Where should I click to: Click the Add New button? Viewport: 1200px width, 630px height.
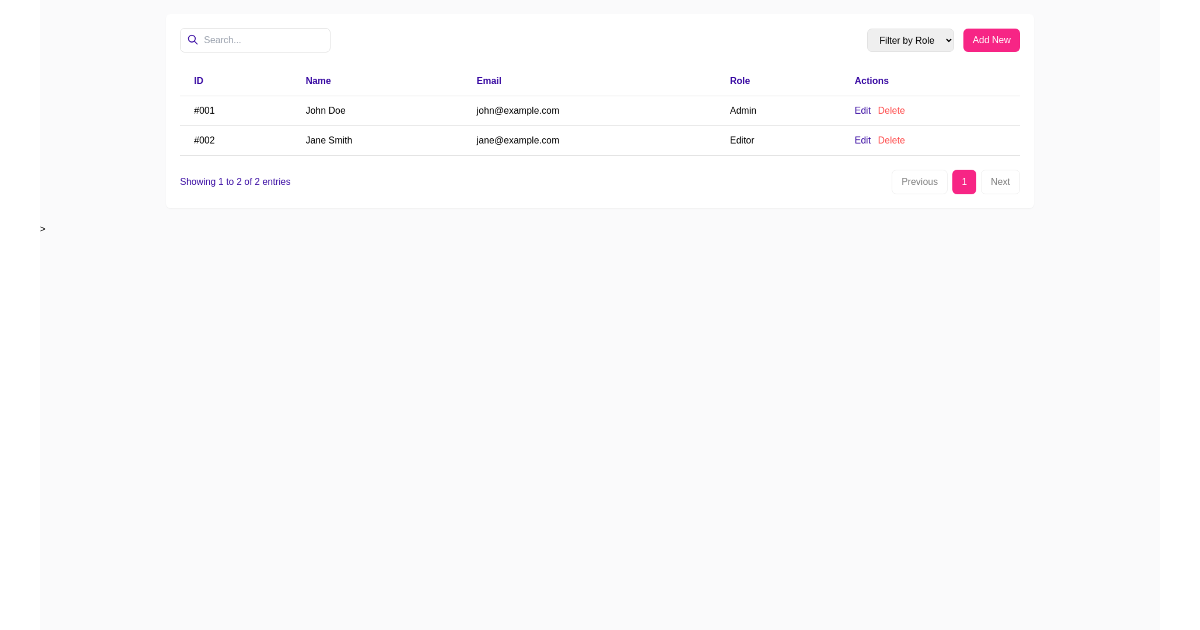(991, 40)
